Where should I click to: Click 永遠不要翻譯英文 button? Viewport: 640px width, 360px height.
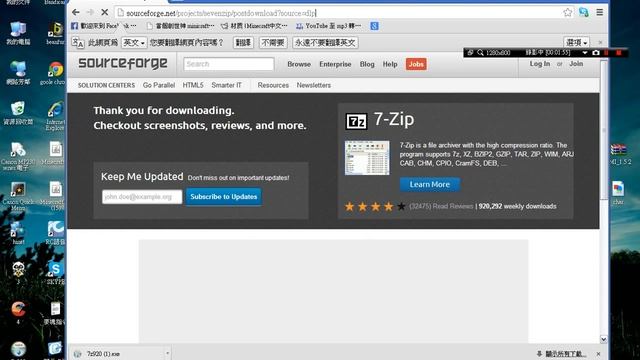[x=325, y=42]
